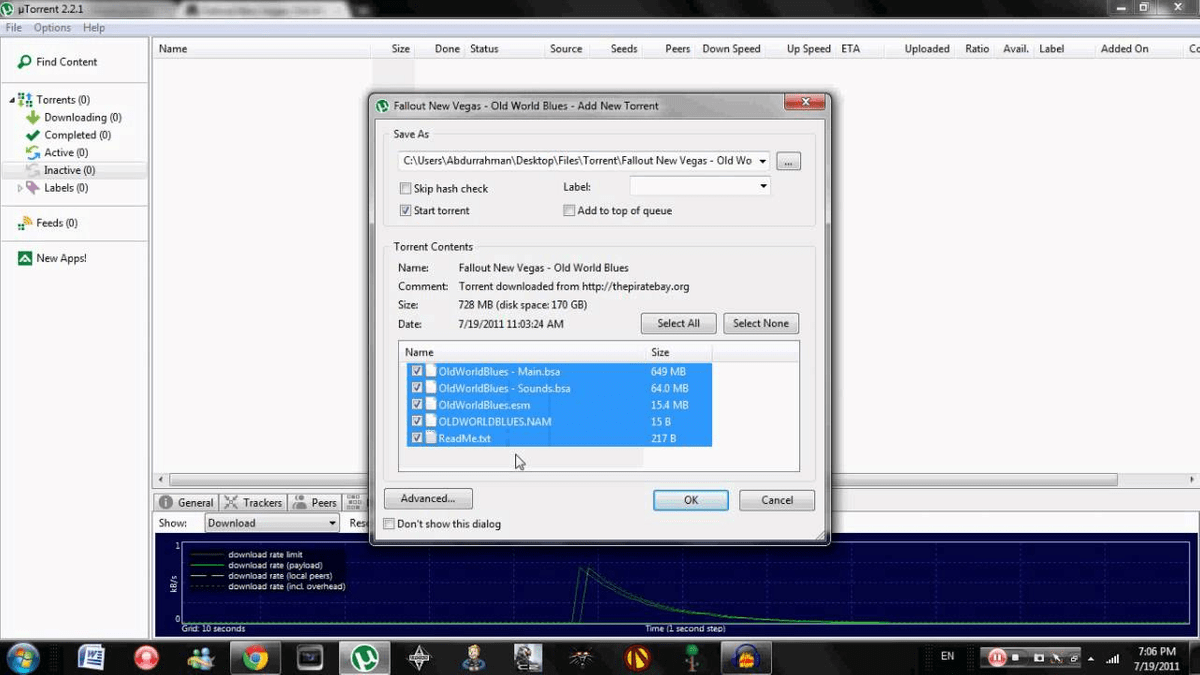Open the Options menu

tap(52, 28)
